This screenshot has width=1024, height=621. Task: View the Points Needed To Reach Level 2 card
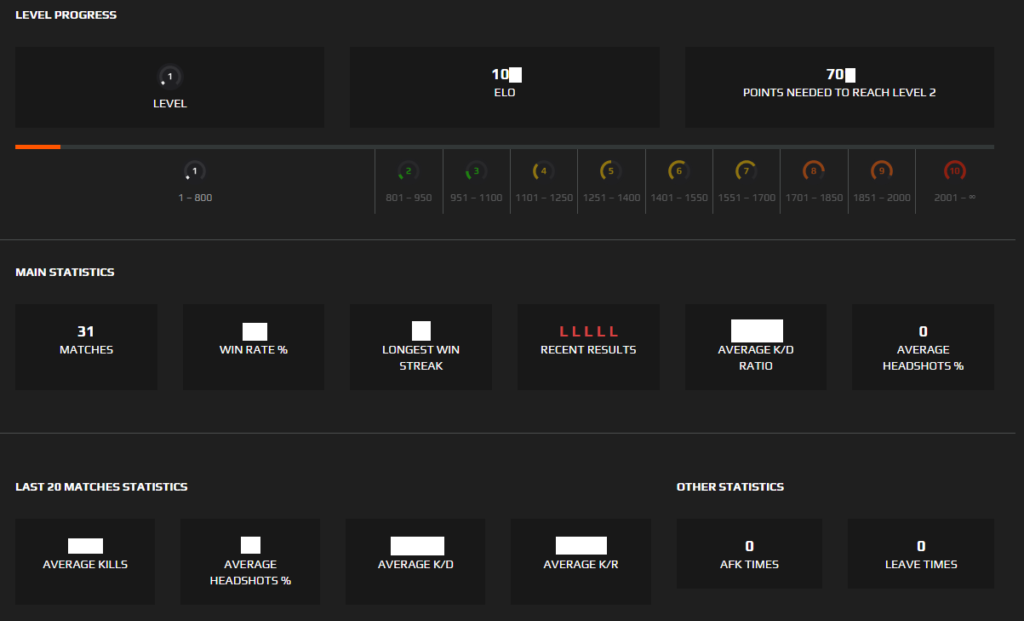point(839,87)
